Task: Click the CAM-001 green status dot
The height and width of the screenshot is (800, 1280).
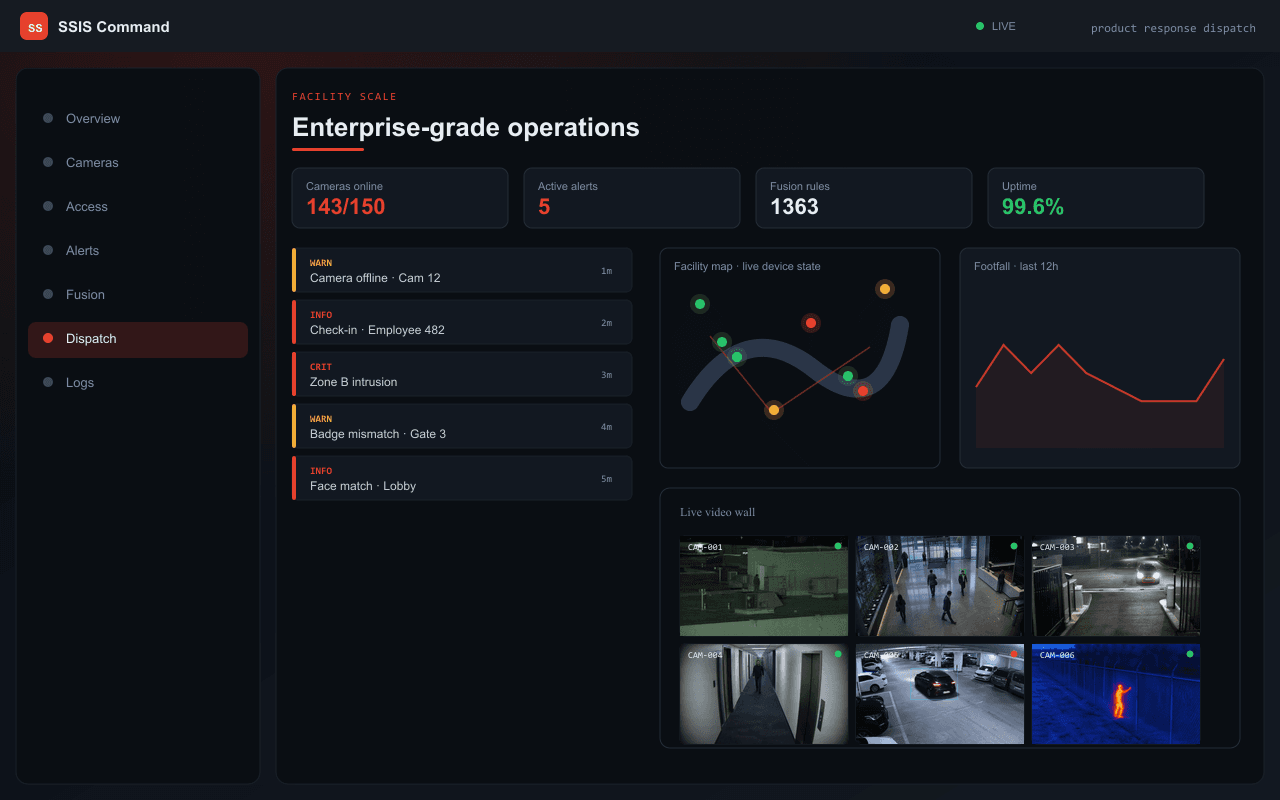Action: point(838,546)
